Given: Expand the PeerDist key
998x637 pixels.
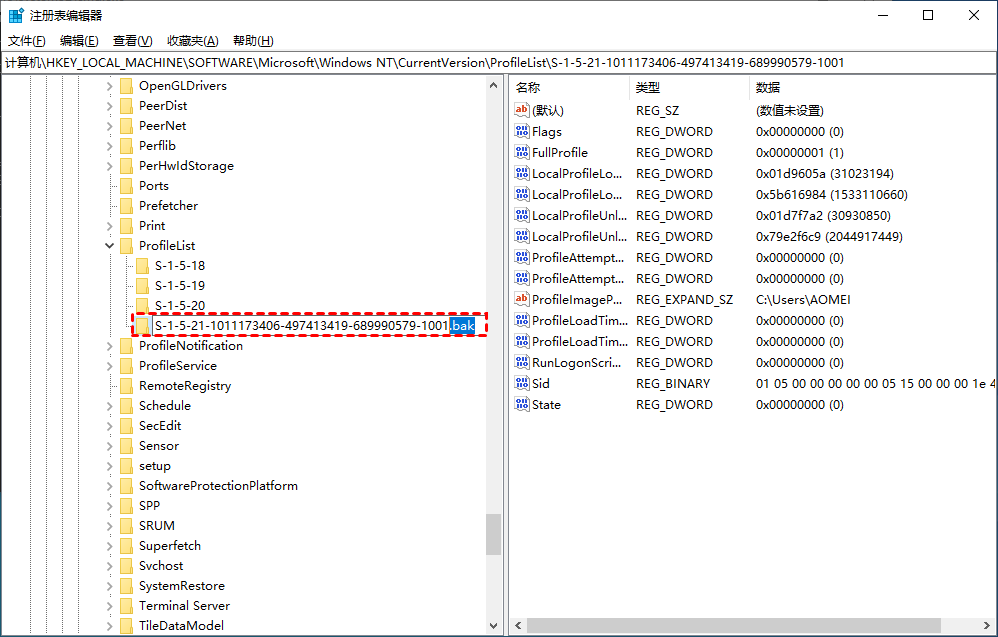Looking at the screenshot, I should pyautogui.click(x=109, y=106).
